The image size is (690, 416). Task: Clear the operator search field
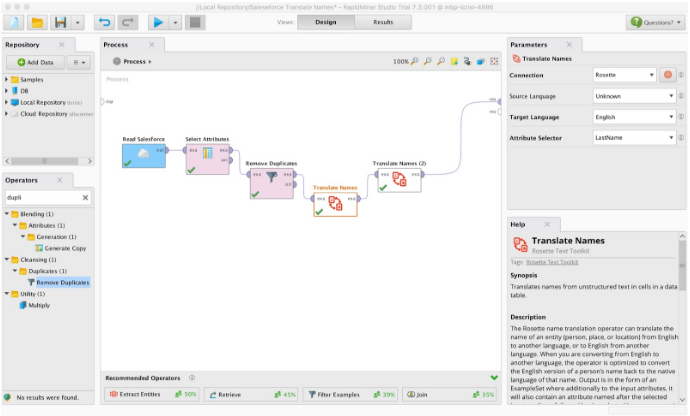tap(85, 198)
